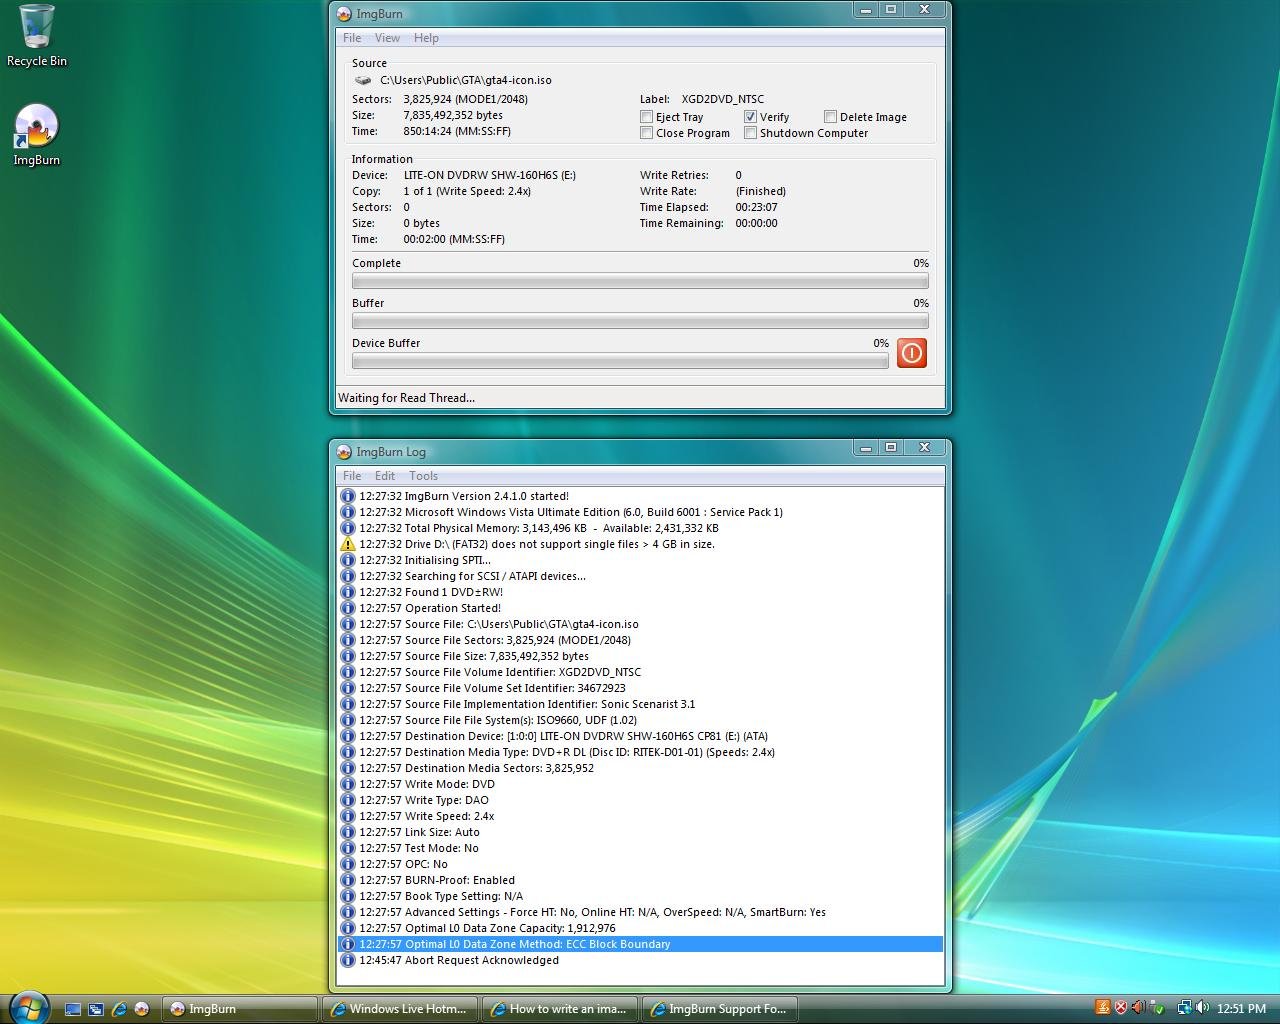Screen dimensions: 1280x1024
Task: Switch to 'How to write an ima...' taskbar button
Action: [559, 1009]
